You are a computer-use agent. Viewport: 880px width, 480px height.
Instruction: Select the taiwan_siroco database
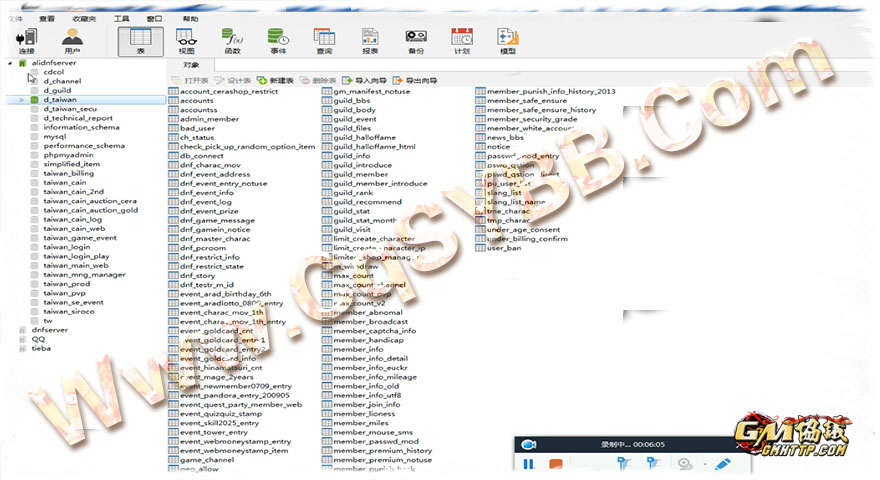coord(69,312)
